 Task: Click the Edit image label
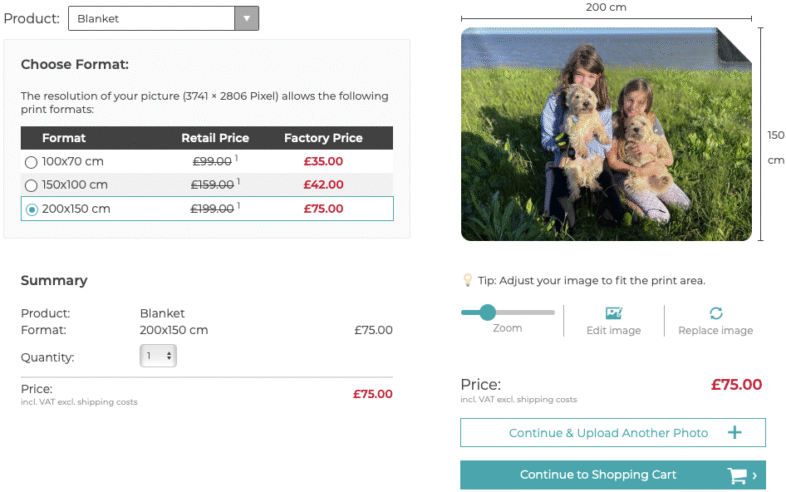pos(614,331)
